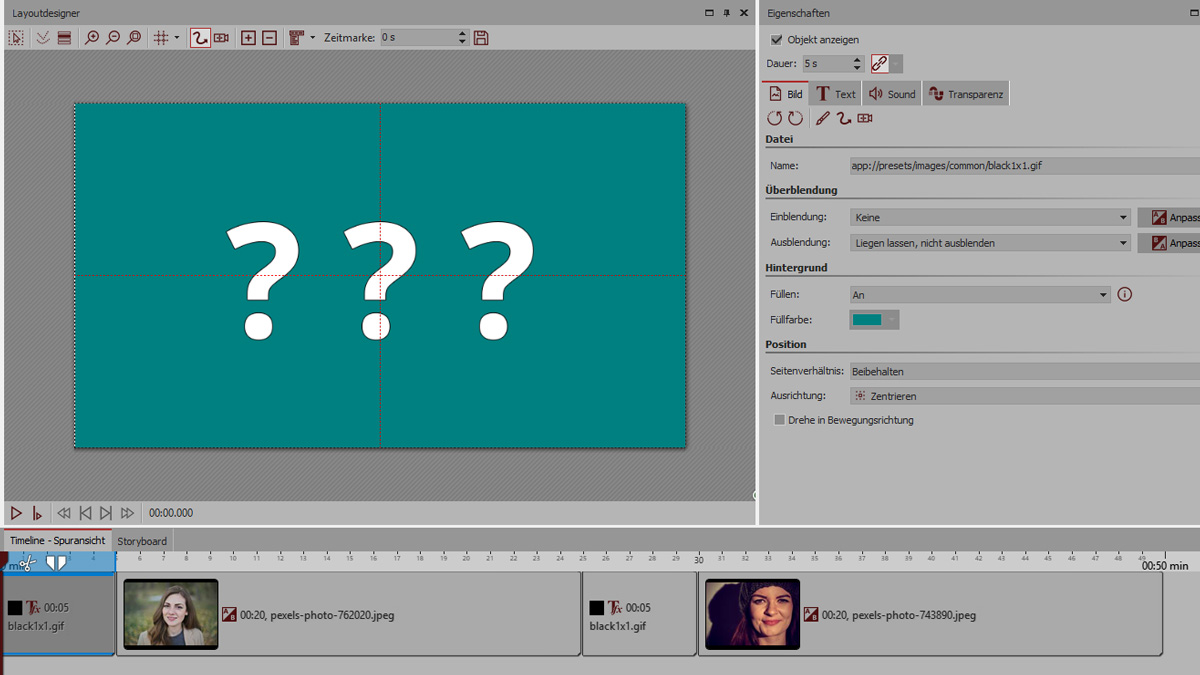Open the Einblendung dropdown
Viewport: 1200px width, 675px height.
990,217
